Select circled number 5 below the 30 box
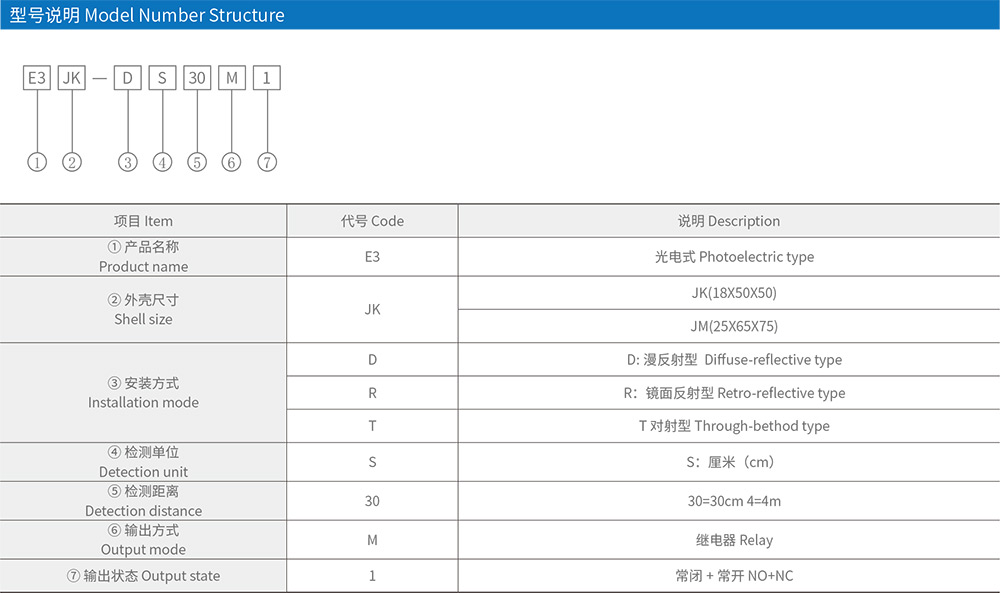1000x593 pixels. point(197,162)
